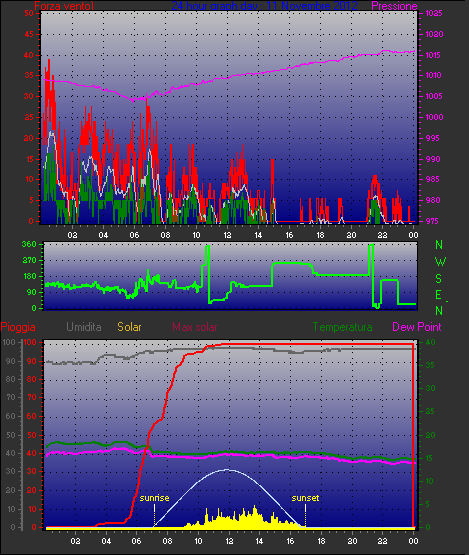469x555 pixels.
Task: Click the green 'Temperatura' legend label
Action: pyautogui.click(x=342, y=327)
